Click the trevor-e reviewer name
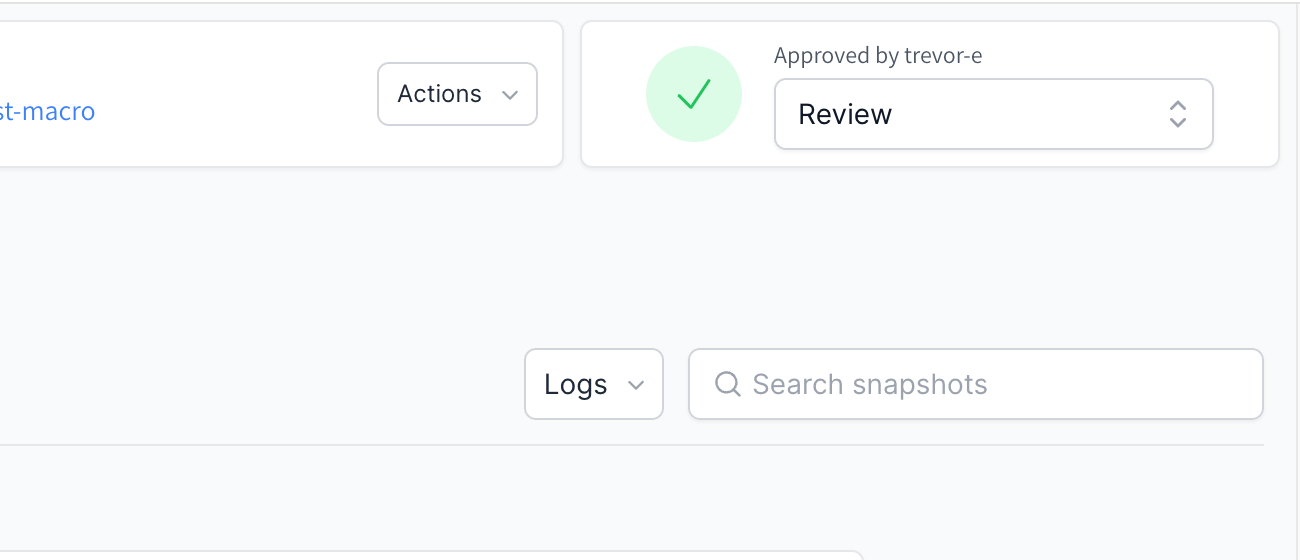The width and height of the screenshot is (1300, 560). (x=943, y=56)
